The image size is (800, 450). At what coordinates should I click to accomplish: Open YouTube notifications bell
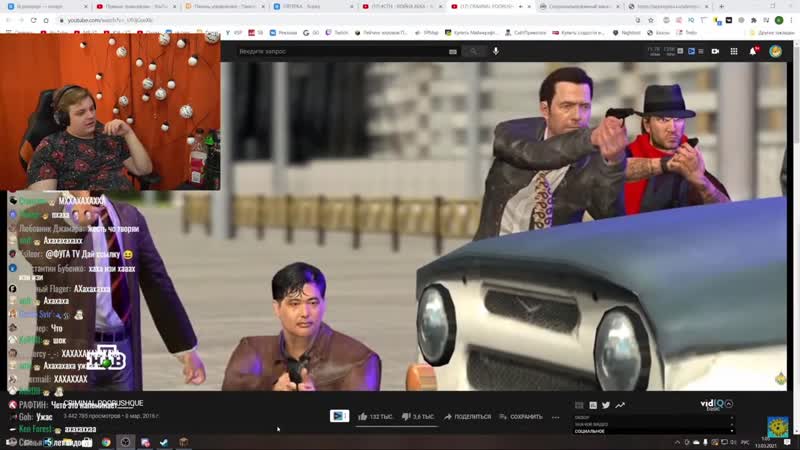[x=753, y=51]
